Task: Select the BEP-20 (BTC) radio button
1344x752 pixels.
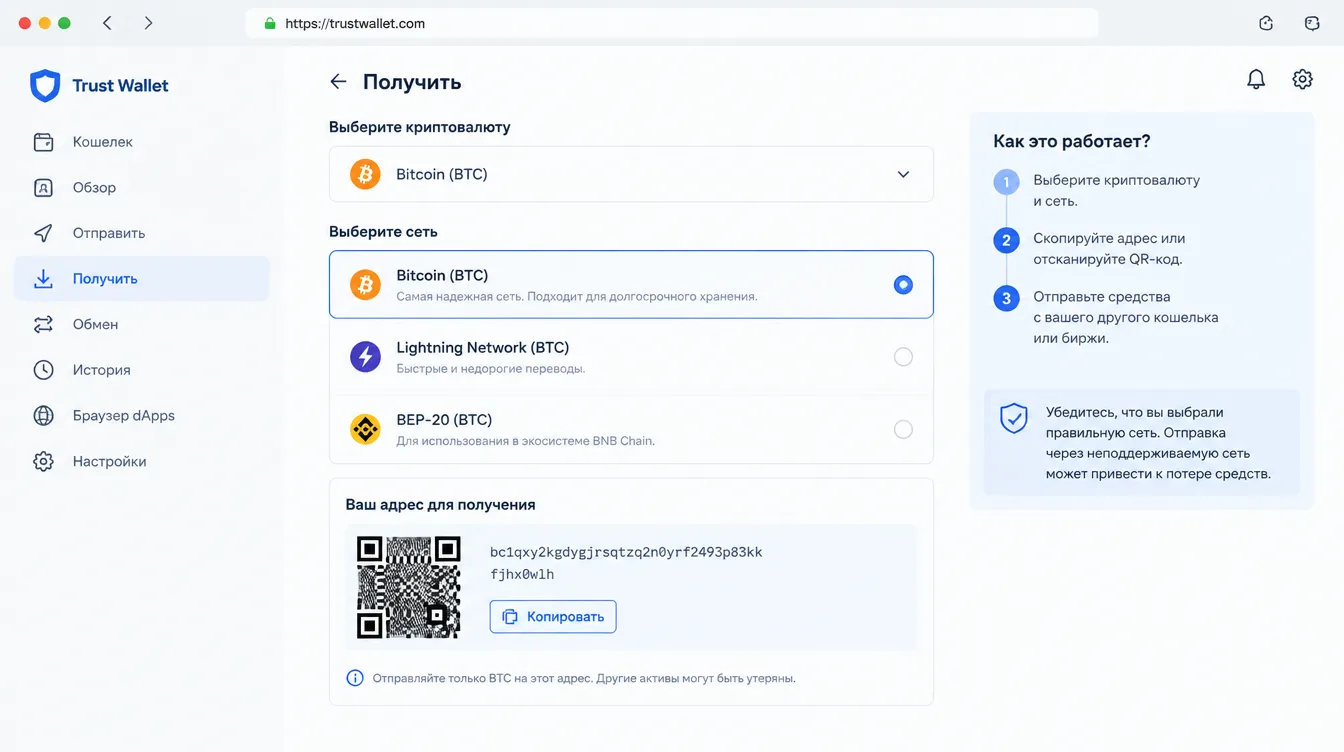Action: point(903,429)
